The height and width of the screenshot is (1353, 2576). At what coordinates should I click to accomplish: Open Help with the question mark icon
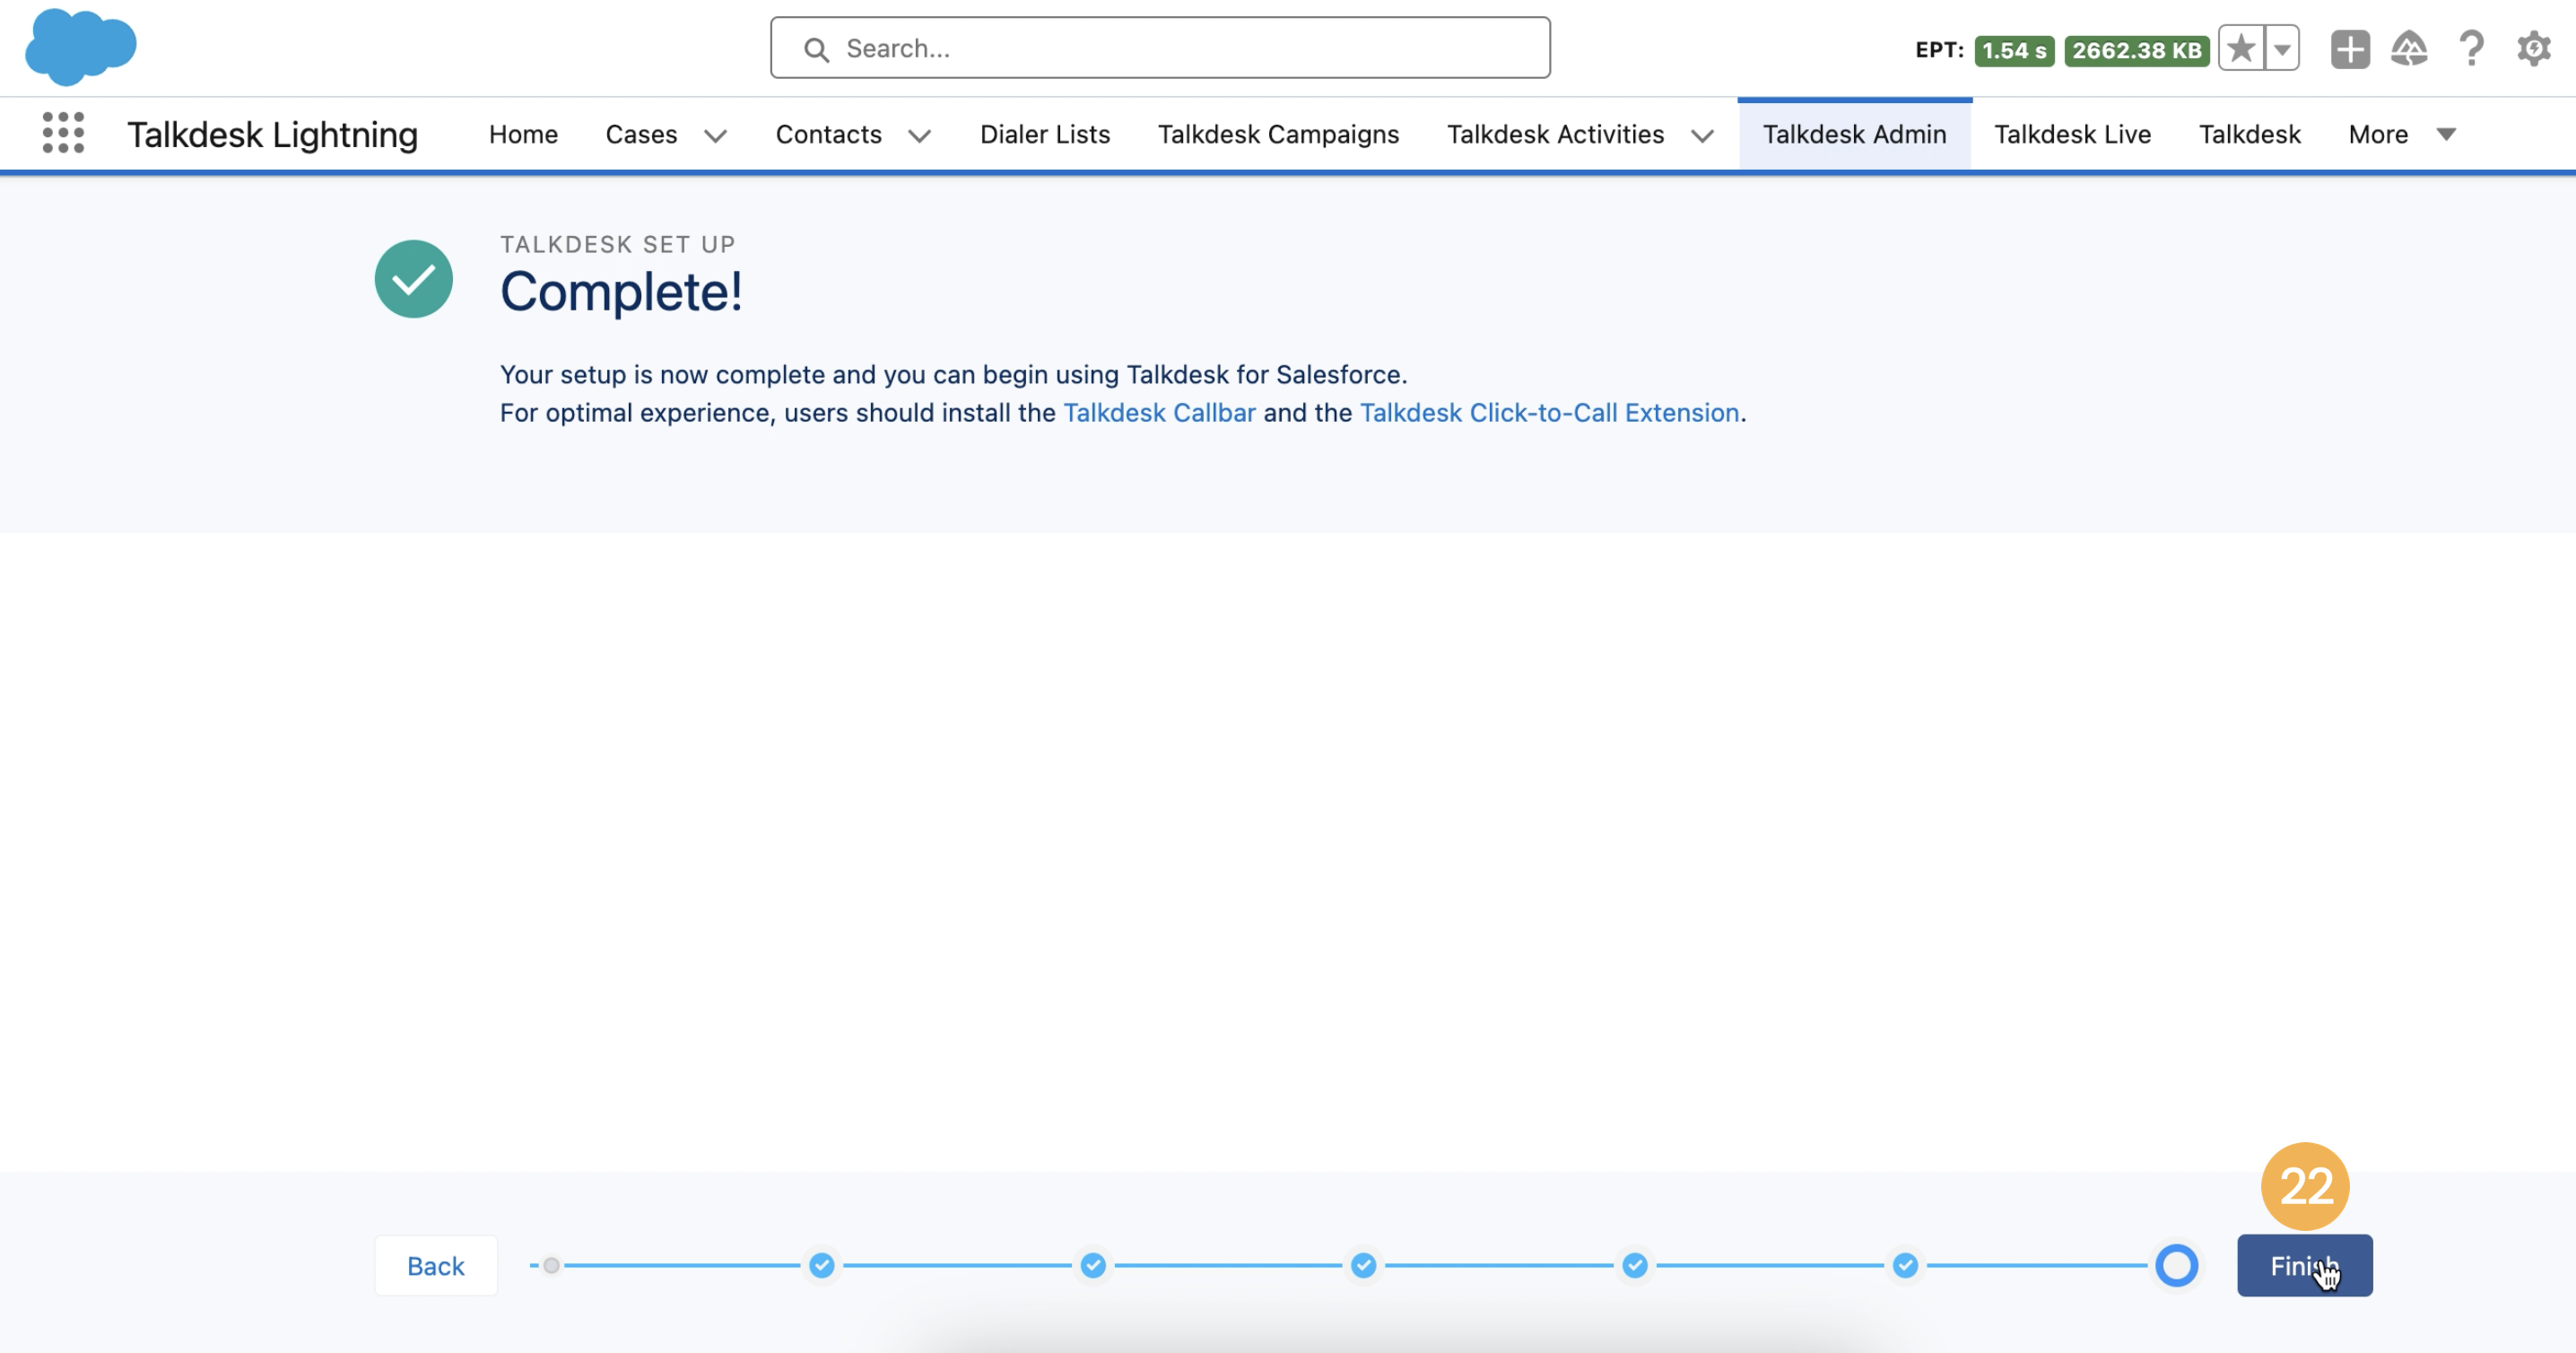(2472, 48)
